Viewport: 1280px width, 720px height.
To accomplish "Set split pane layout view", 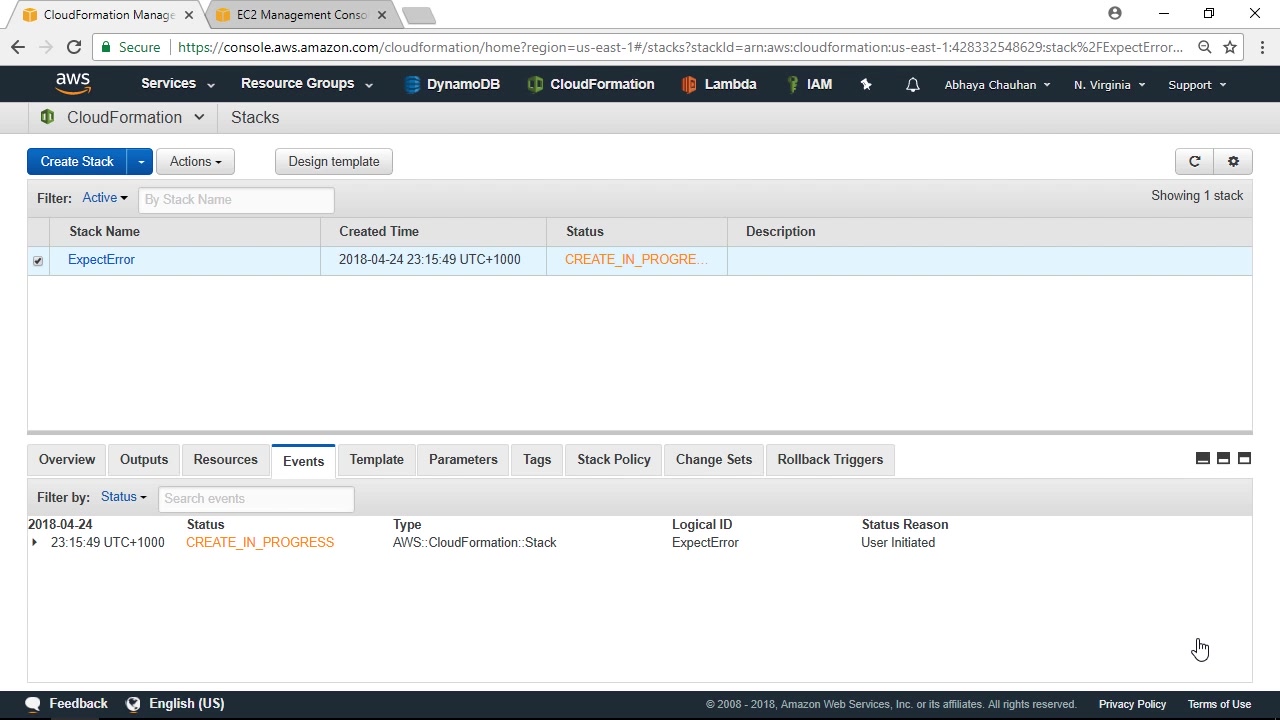I will pos(1223,458).
